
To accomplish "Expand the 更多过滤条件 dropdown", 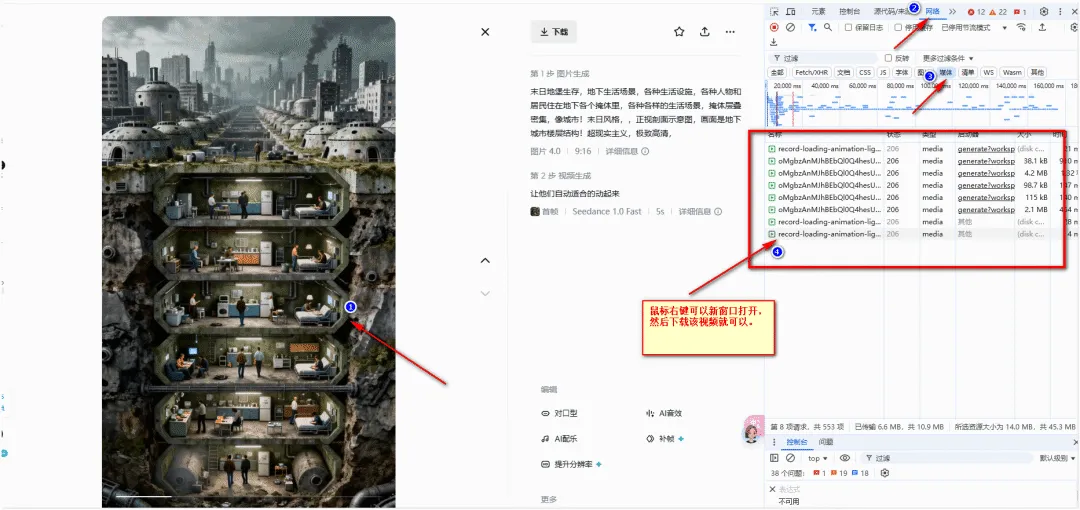I will tap(948, 58).
